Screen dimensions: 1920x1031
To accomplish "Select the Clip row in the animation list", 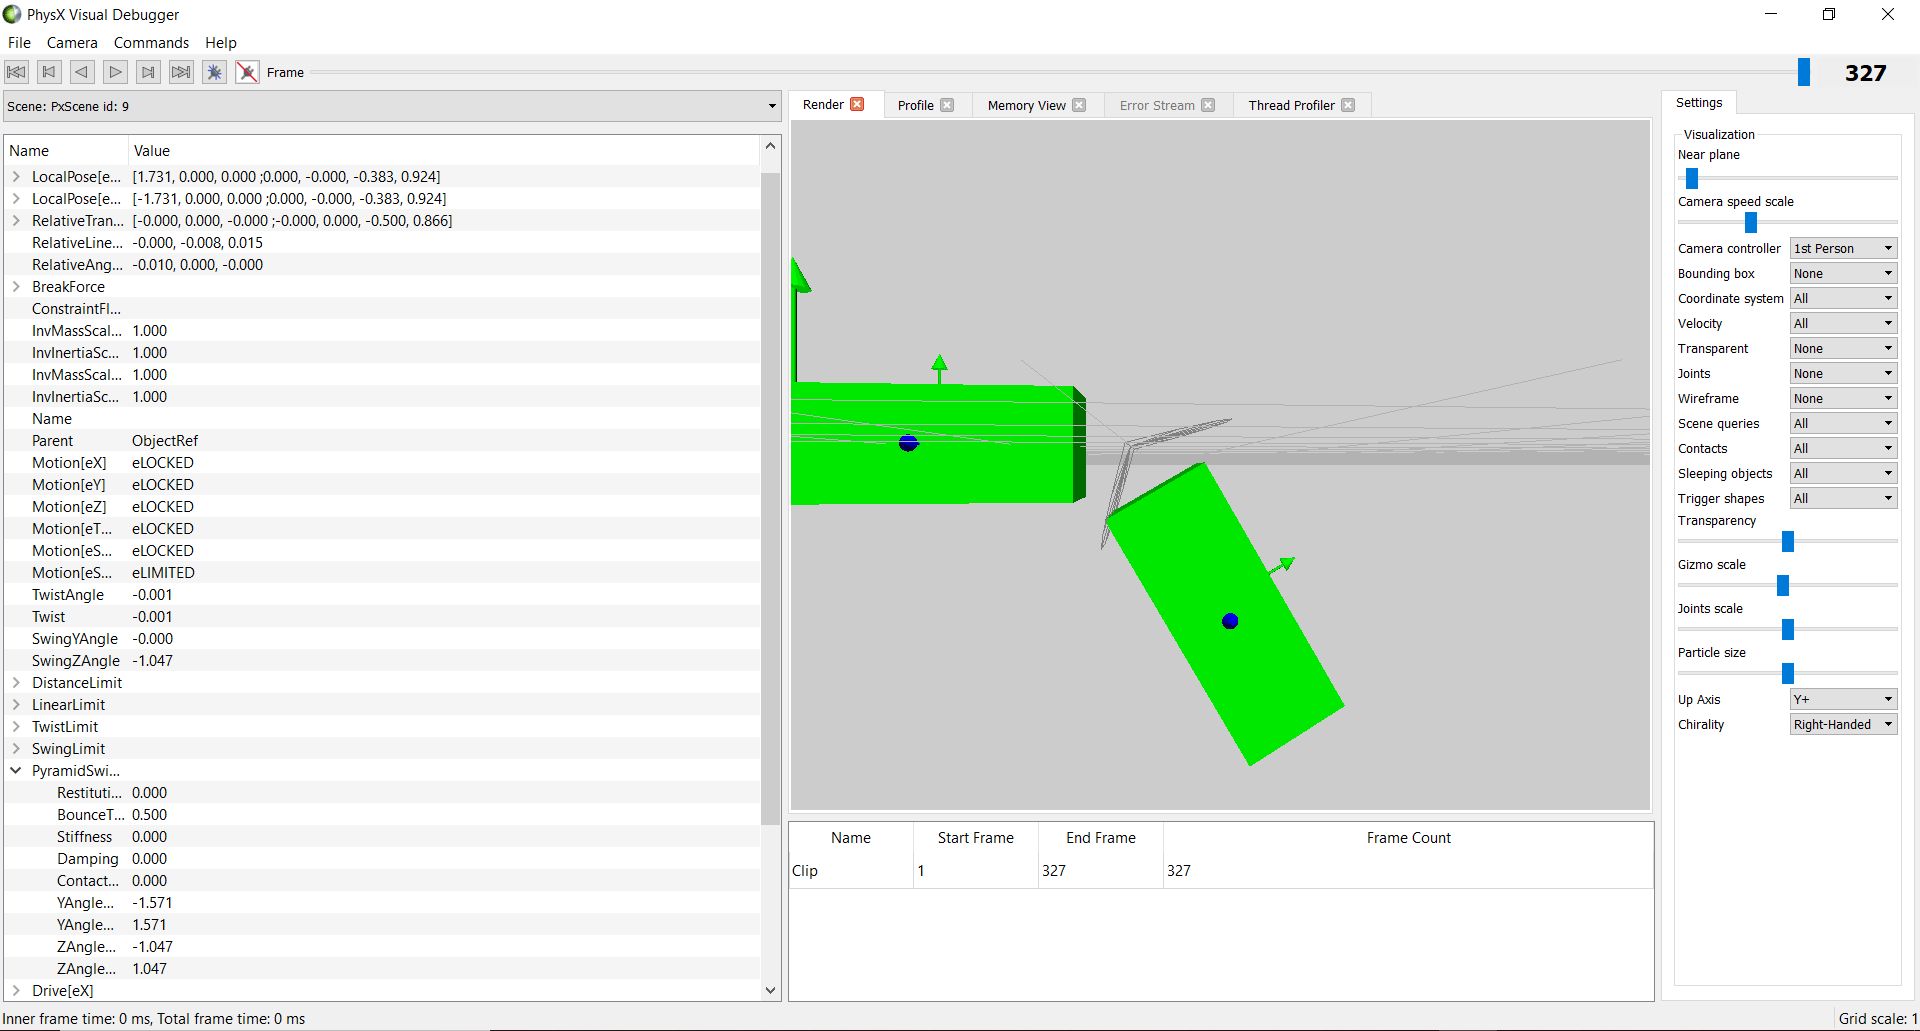I will click(850, 870).
